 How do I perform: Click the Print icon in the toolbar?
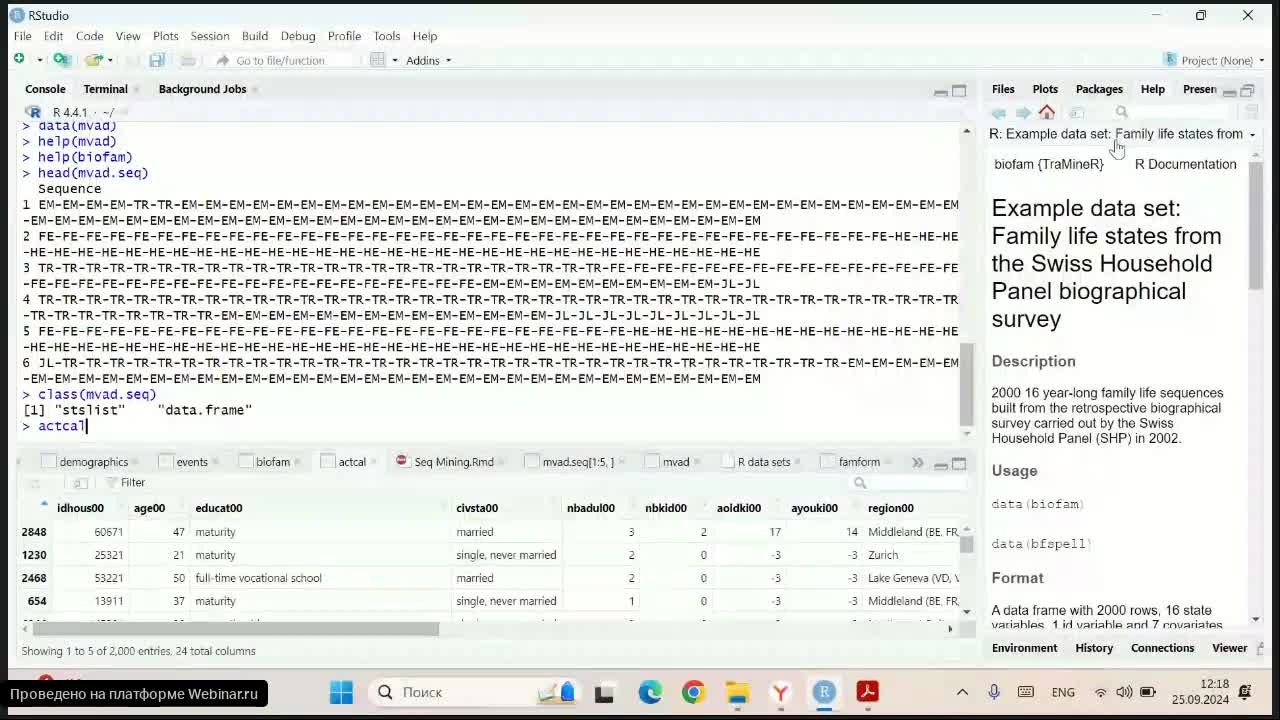point(188,60)
